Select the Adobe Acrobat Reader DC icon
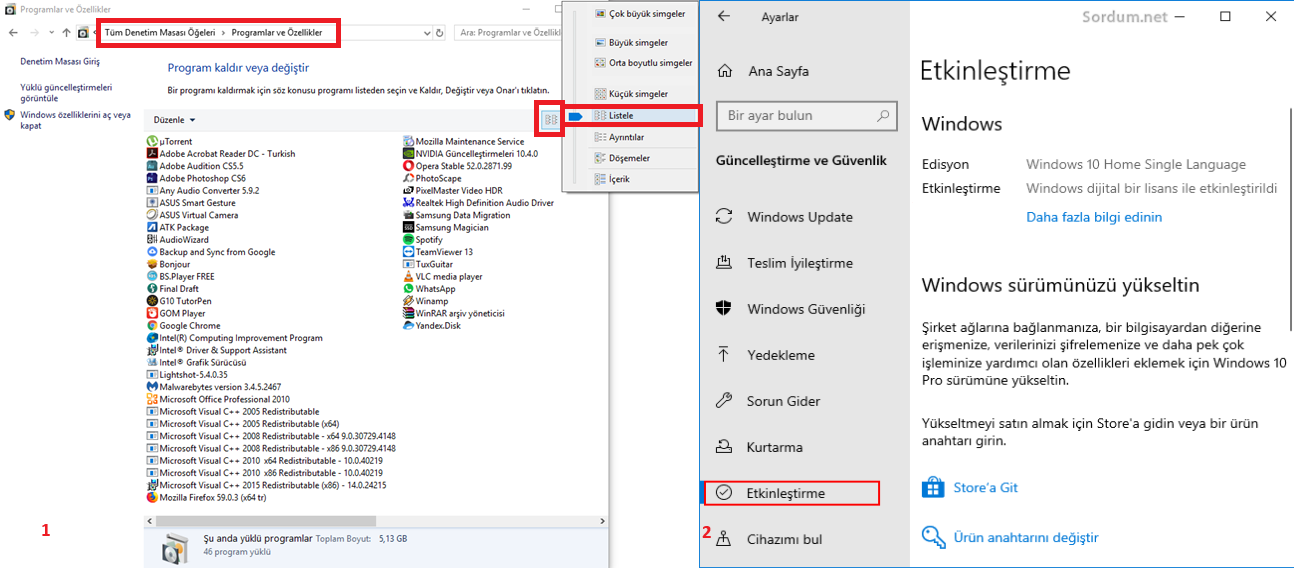 pyautogui.click(x=152, y=154)
